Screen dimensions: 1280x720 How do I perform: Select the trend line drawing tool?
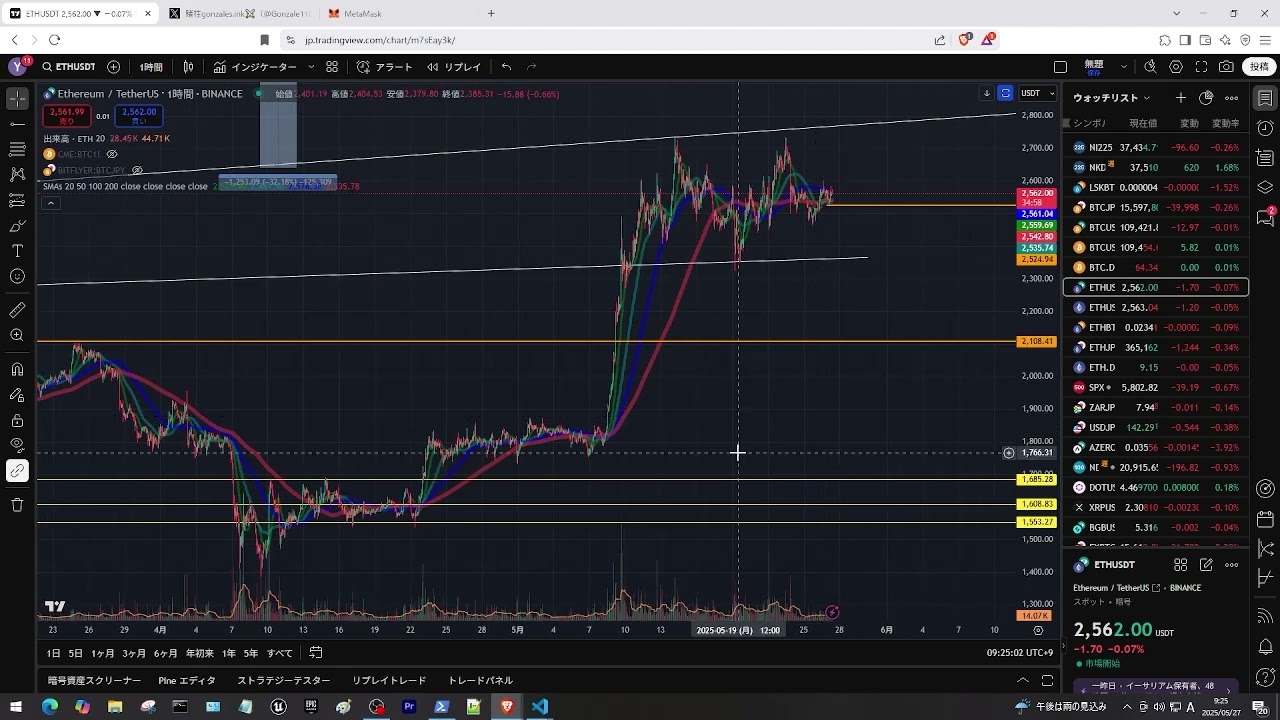tap(17, 124)
